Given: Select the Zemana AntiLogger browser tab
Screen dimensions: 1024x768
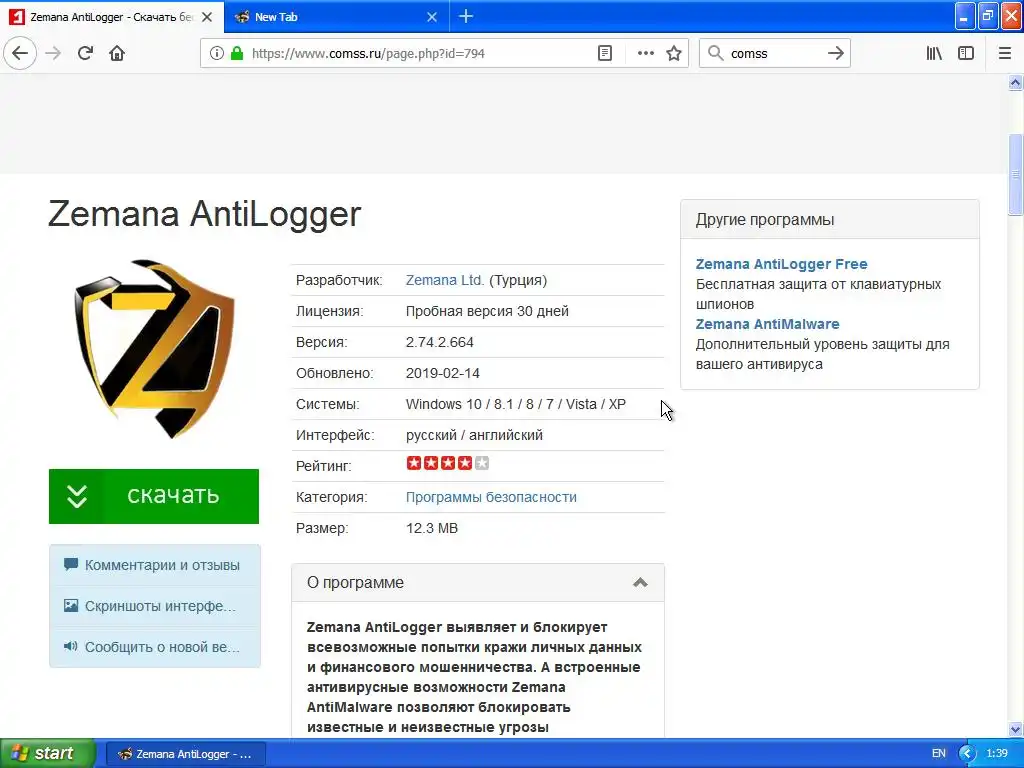Looking at the screenshot, I should coord(112,17).
